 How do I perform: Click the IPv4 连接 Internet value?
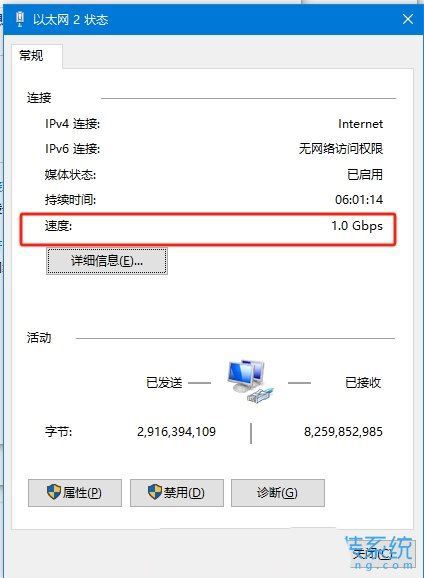(x=361, y=124)
